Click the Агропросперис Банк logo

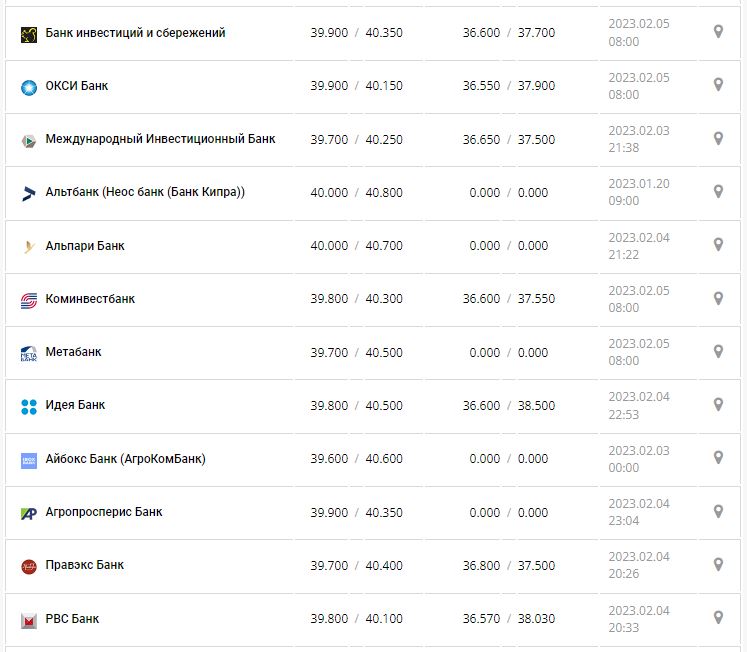pos(28,513)
